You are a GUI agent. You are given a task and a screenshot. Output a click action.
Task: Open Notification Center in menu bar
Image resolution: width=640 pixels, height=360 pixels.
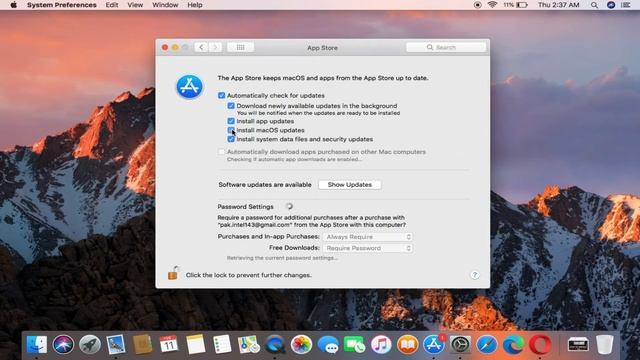pos(626,5)
